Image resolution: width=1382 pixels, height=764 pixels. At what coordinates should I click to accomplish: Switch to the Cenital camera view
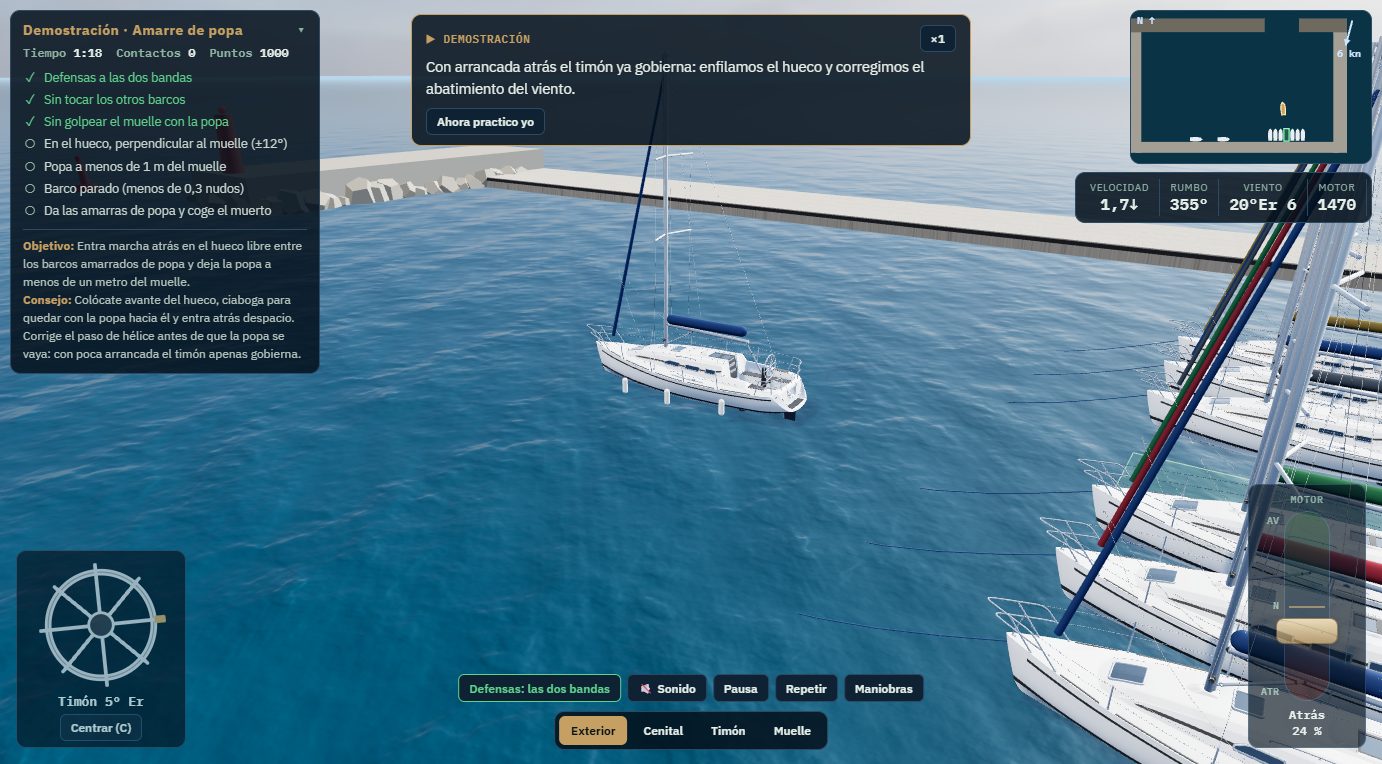click(663, 731)
